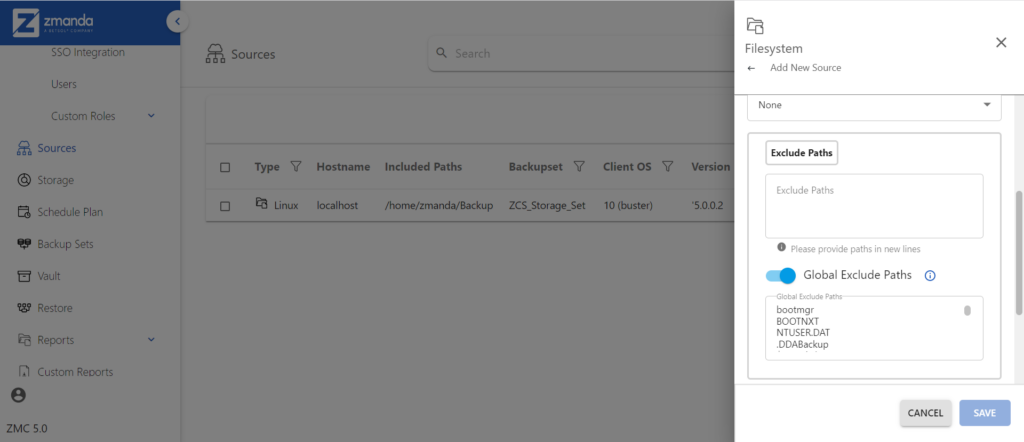Viewport: 1024px width, 442px height.
Task: Click the Linux filesystem type icon in row
Action: coord(261,204)
